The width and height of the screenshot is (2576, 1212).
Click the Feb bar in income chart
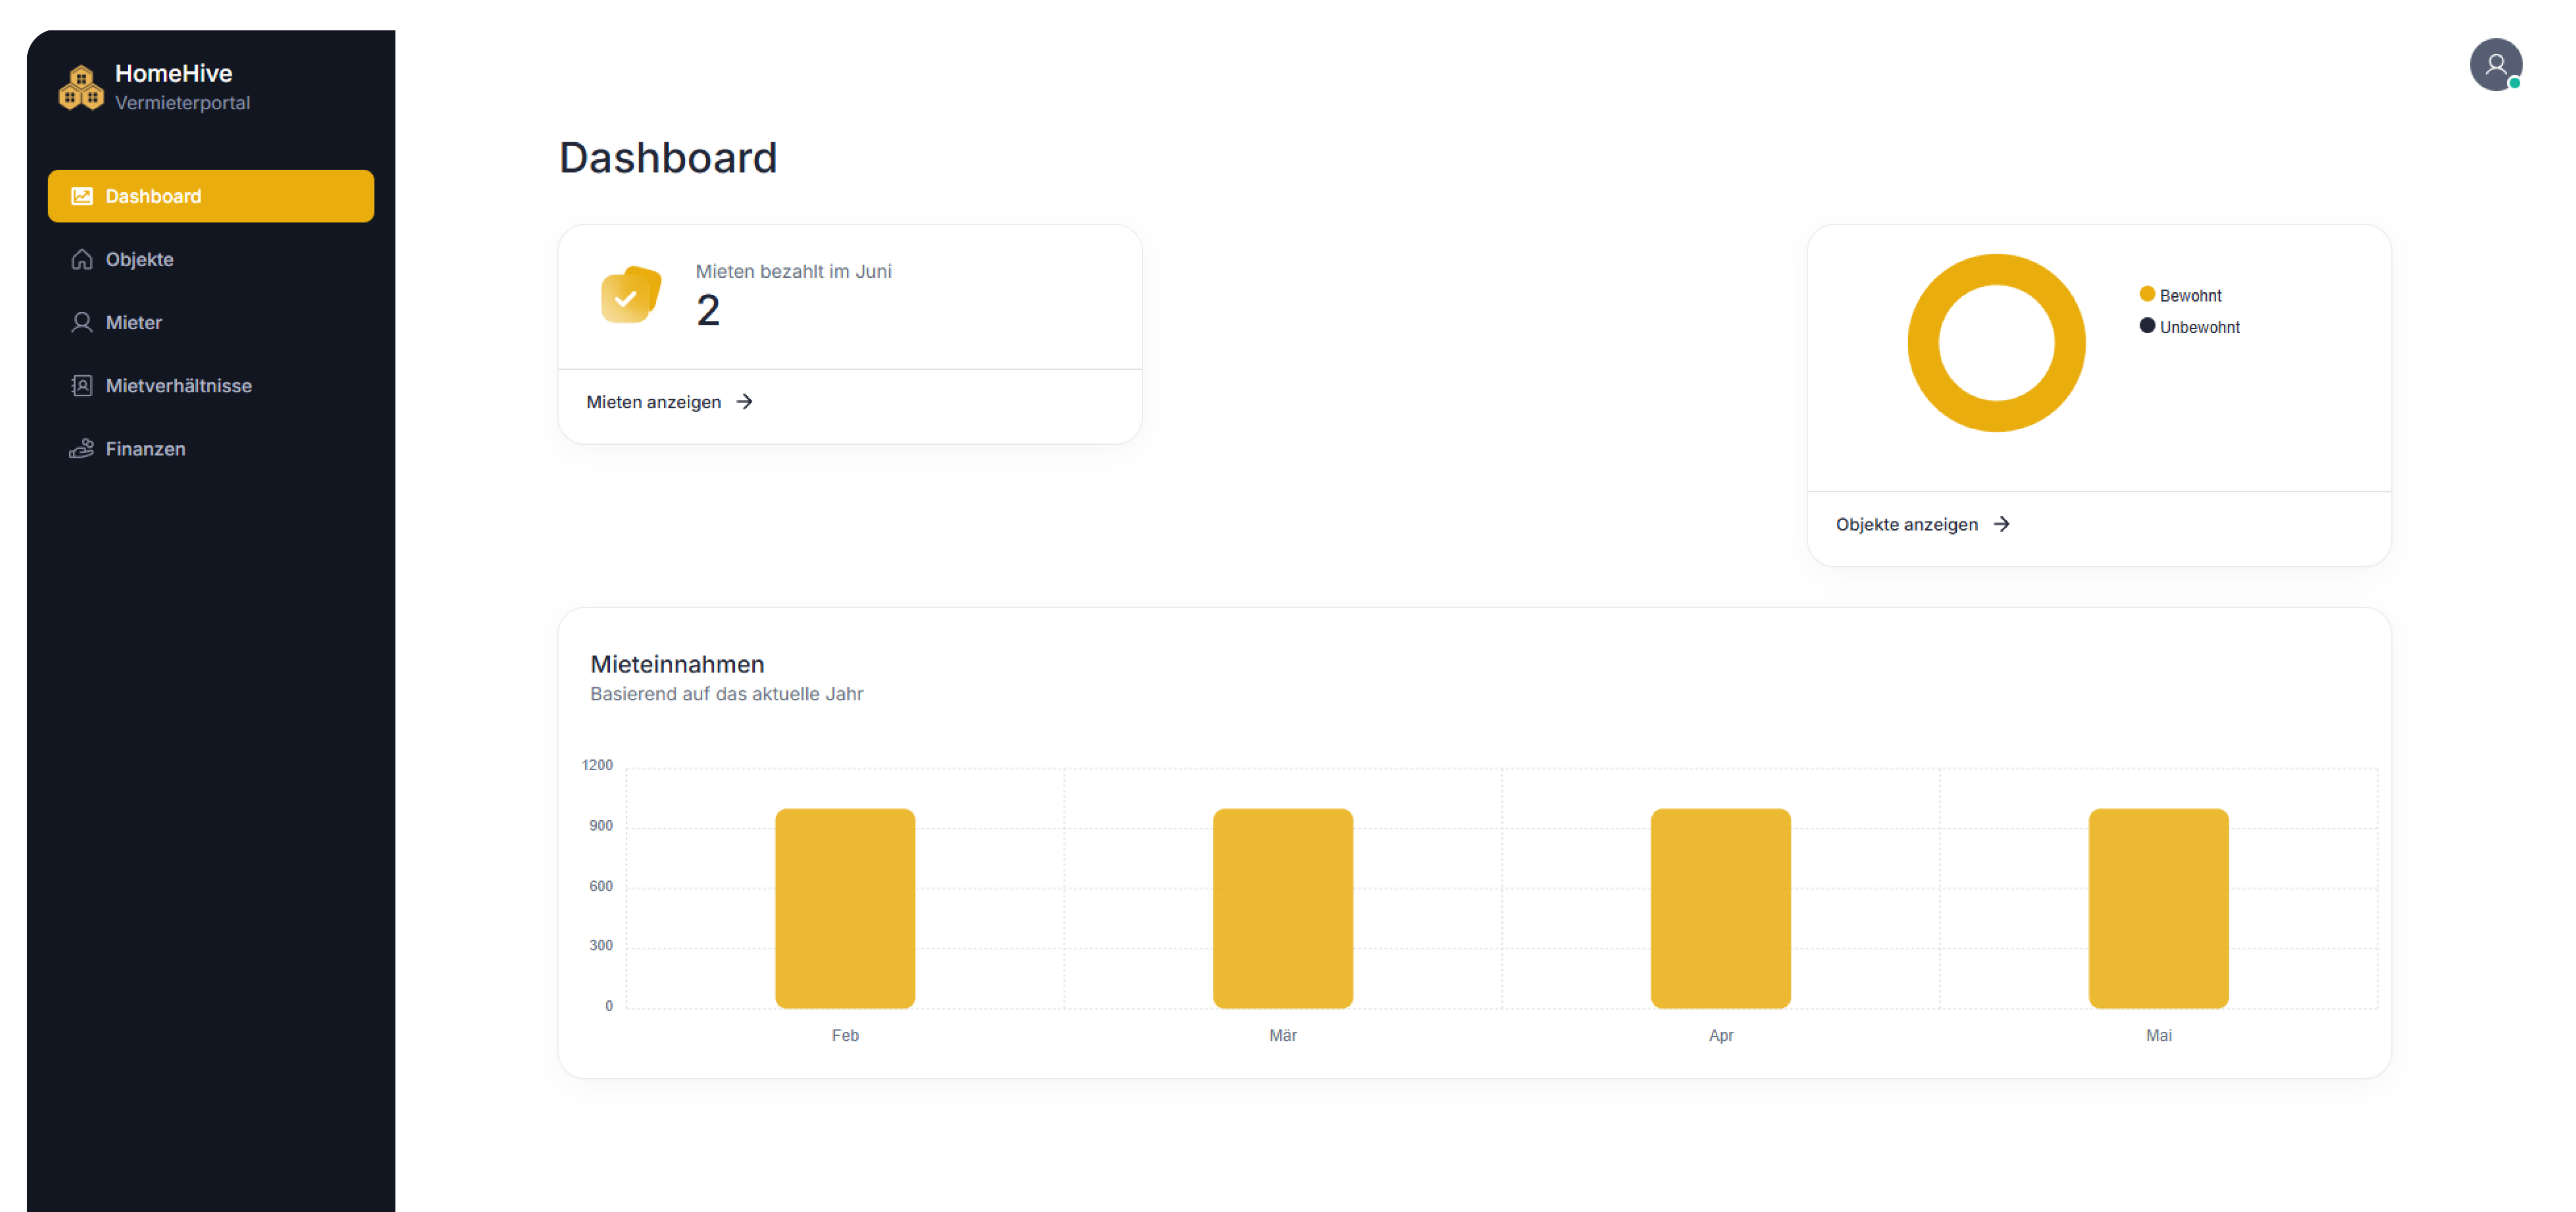845,908
